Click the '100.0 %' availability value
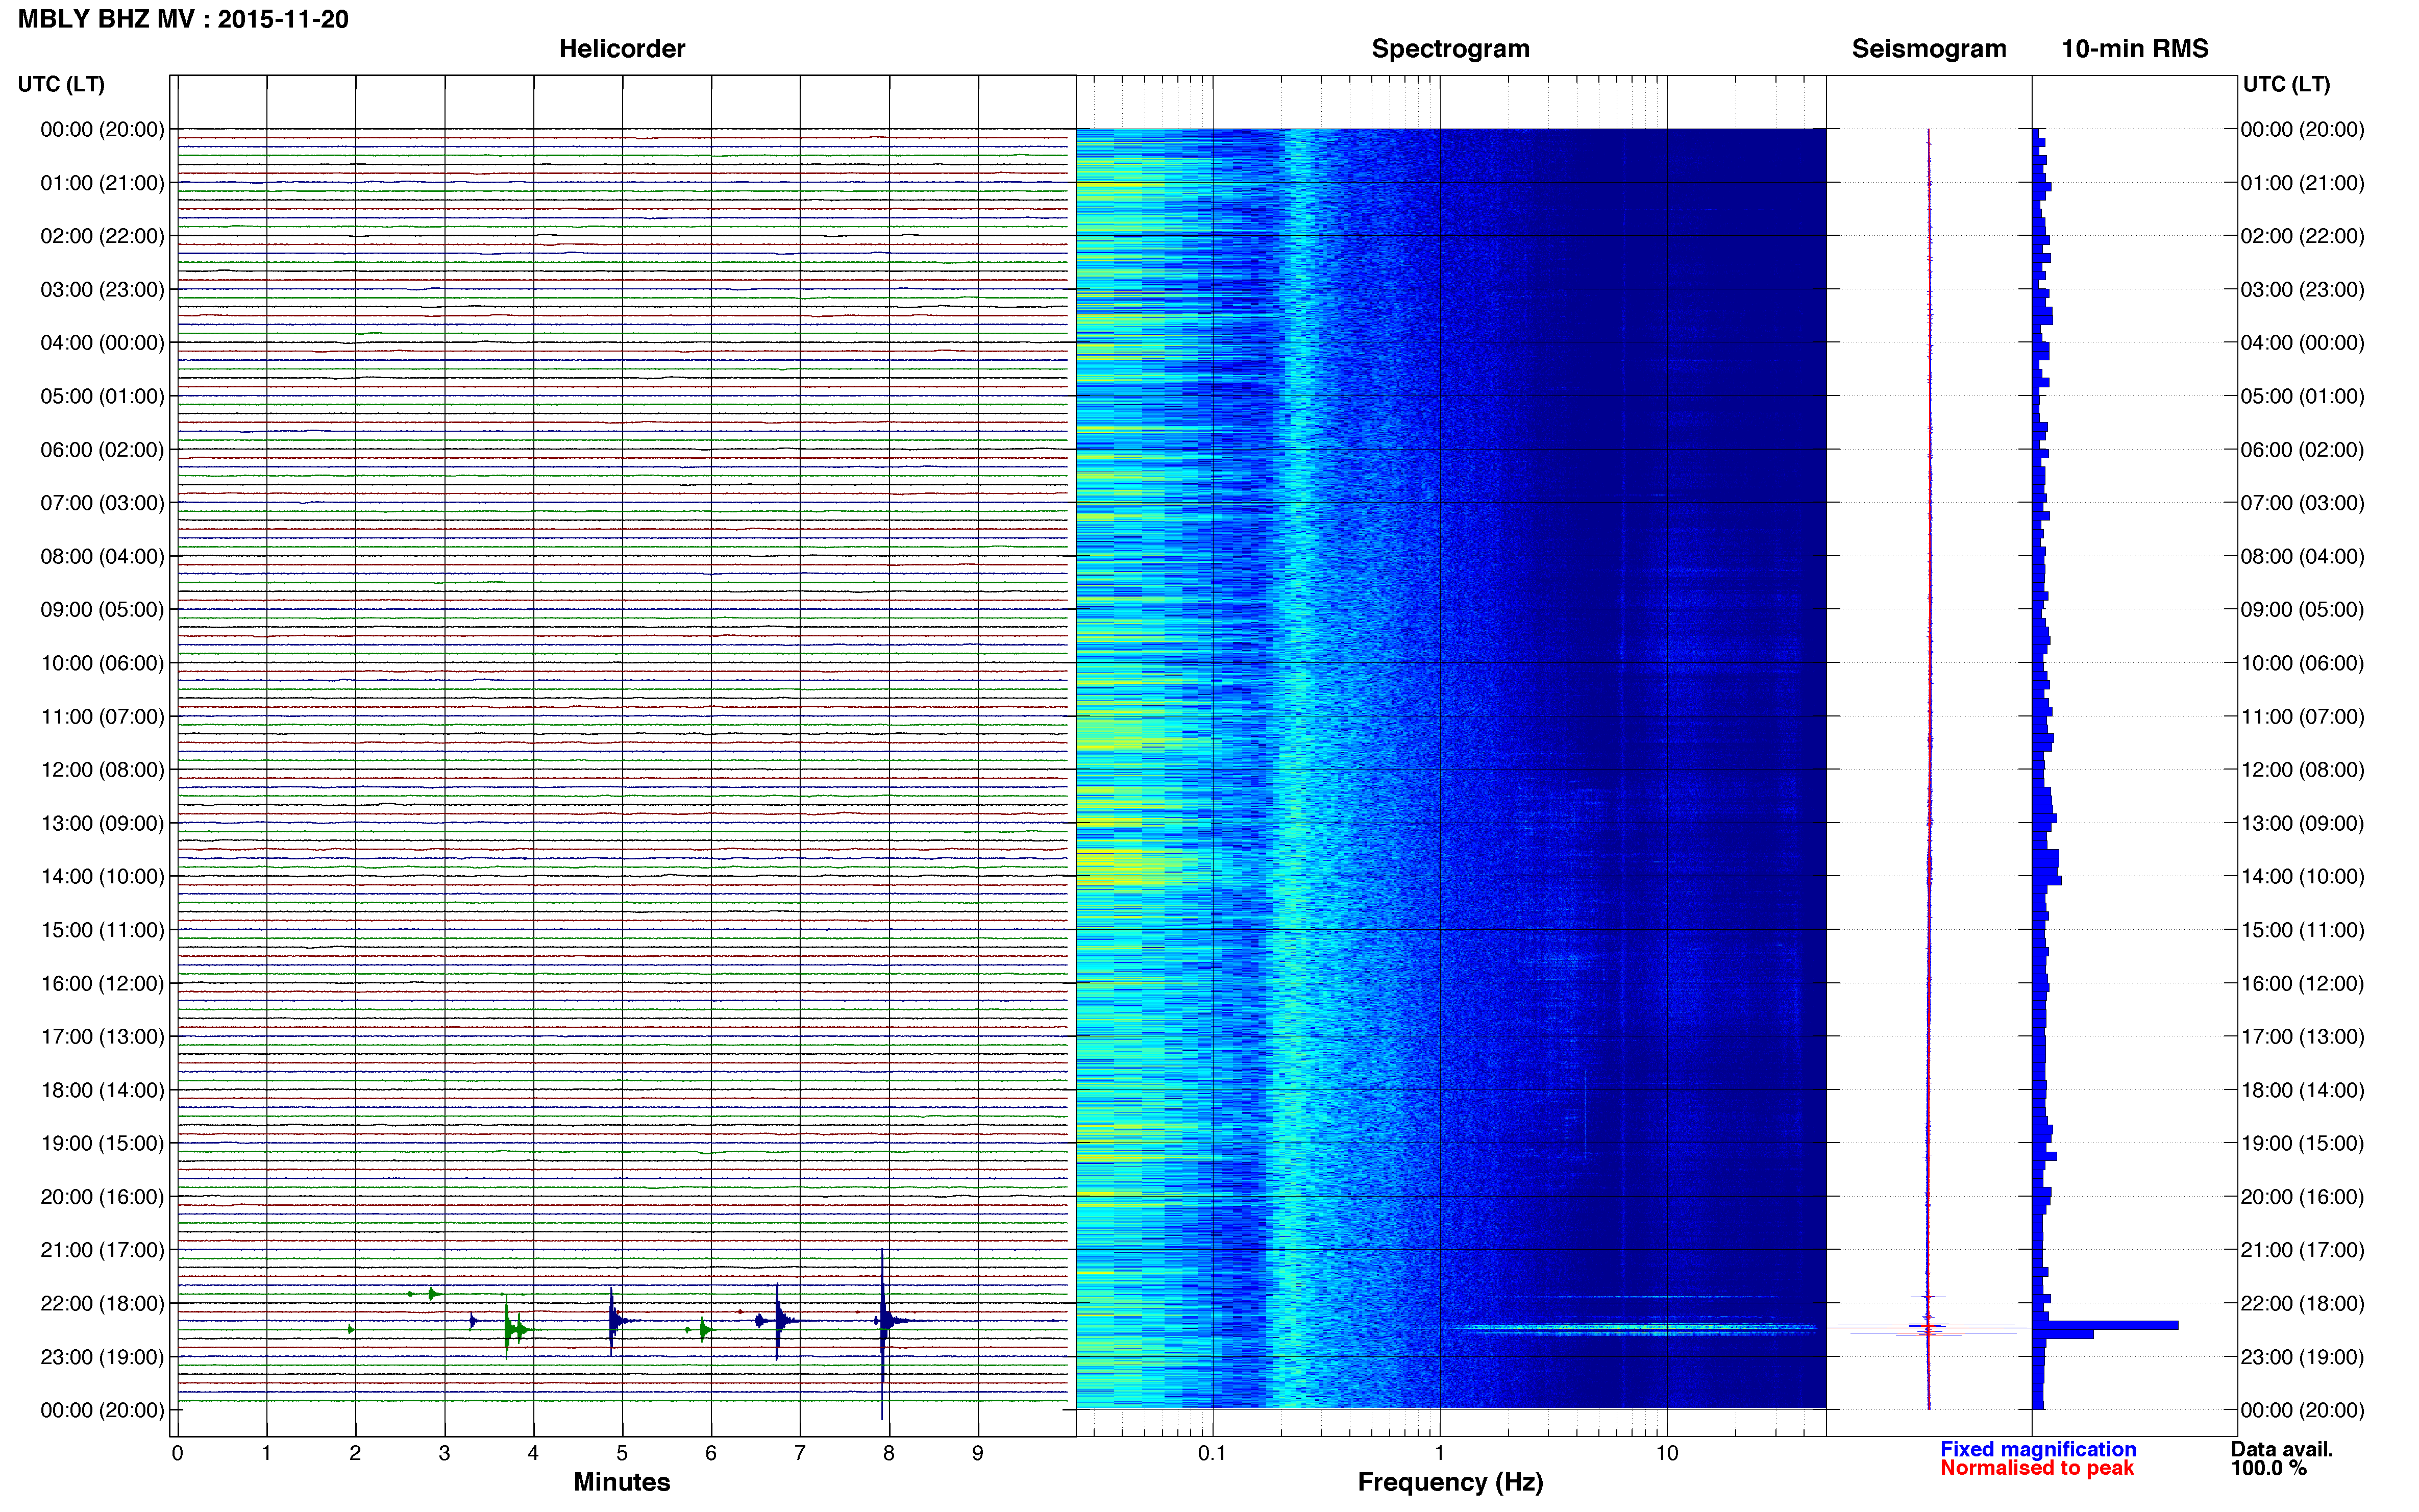Image resolution: width=2419 pixels, height=1512 pixels. pos(2269,1468)
